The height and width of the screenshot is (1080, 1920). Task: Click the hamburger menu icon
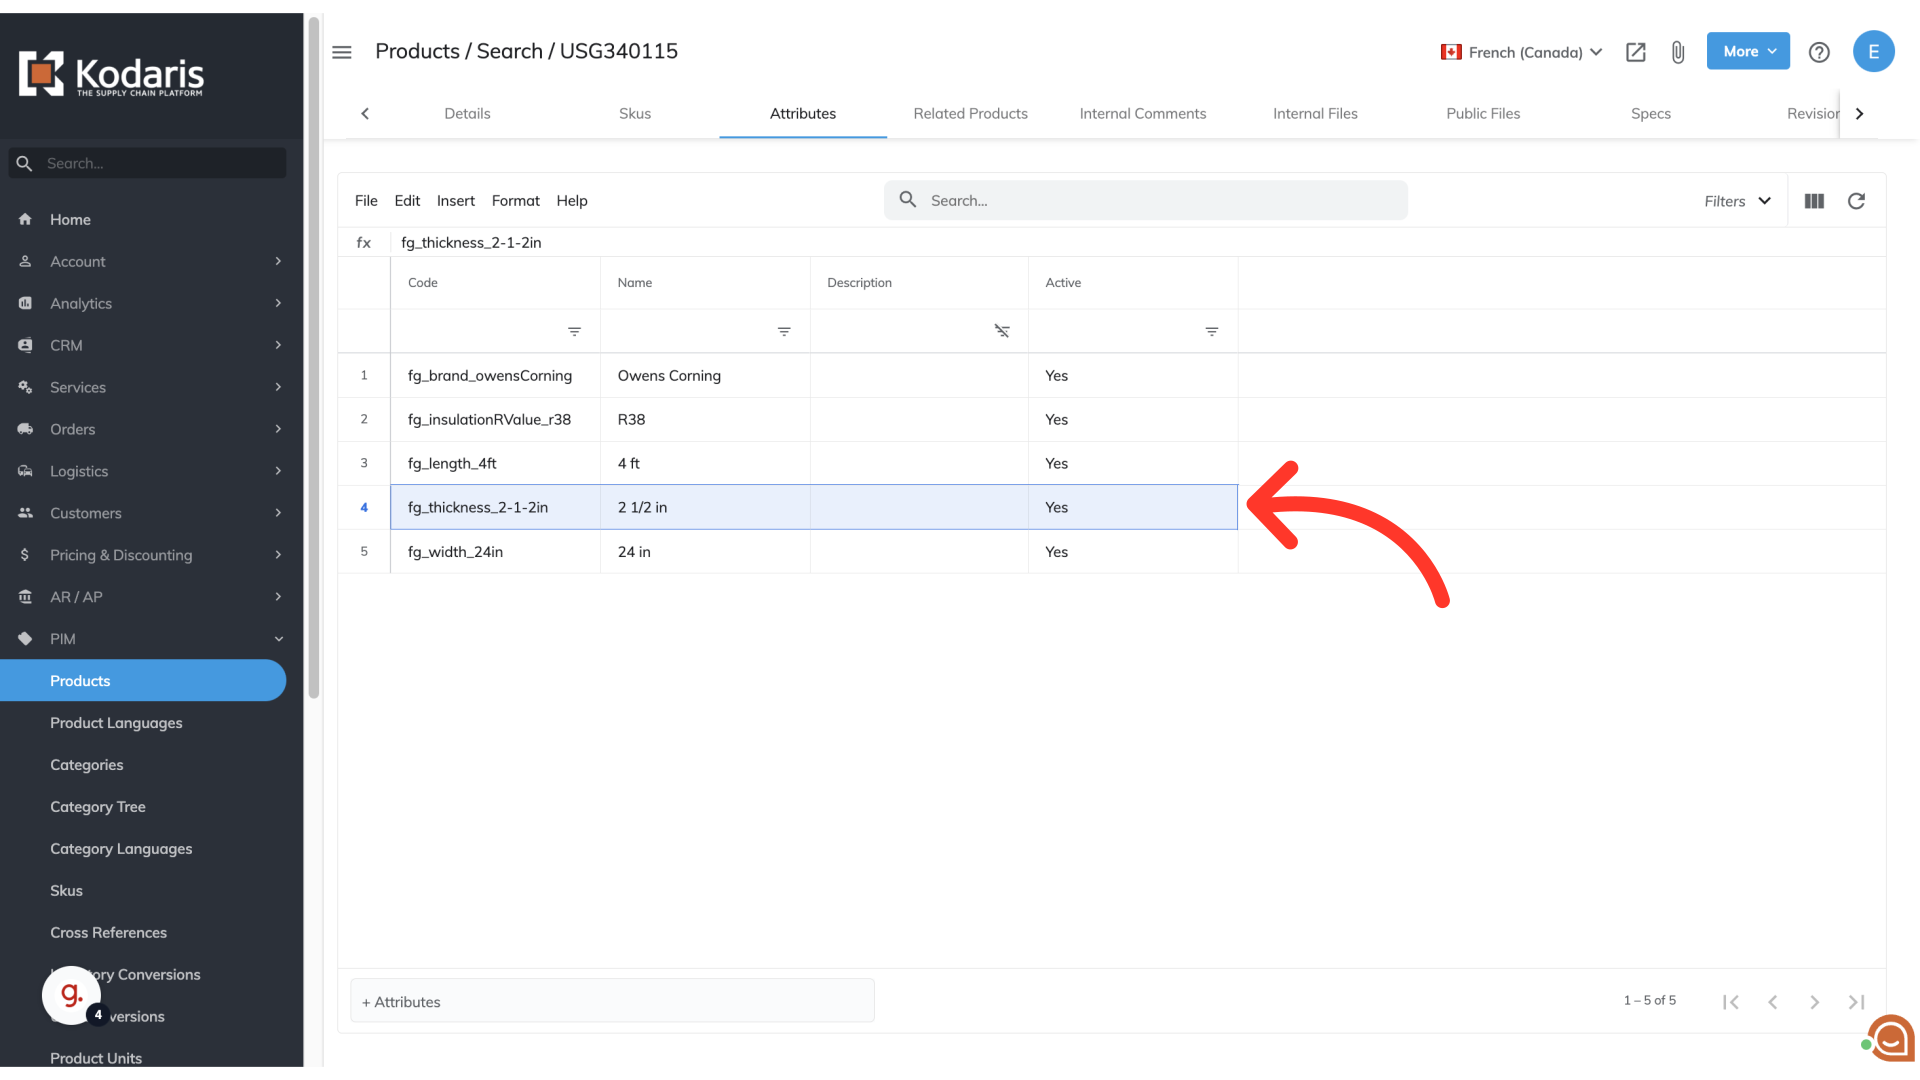(342, 52)
